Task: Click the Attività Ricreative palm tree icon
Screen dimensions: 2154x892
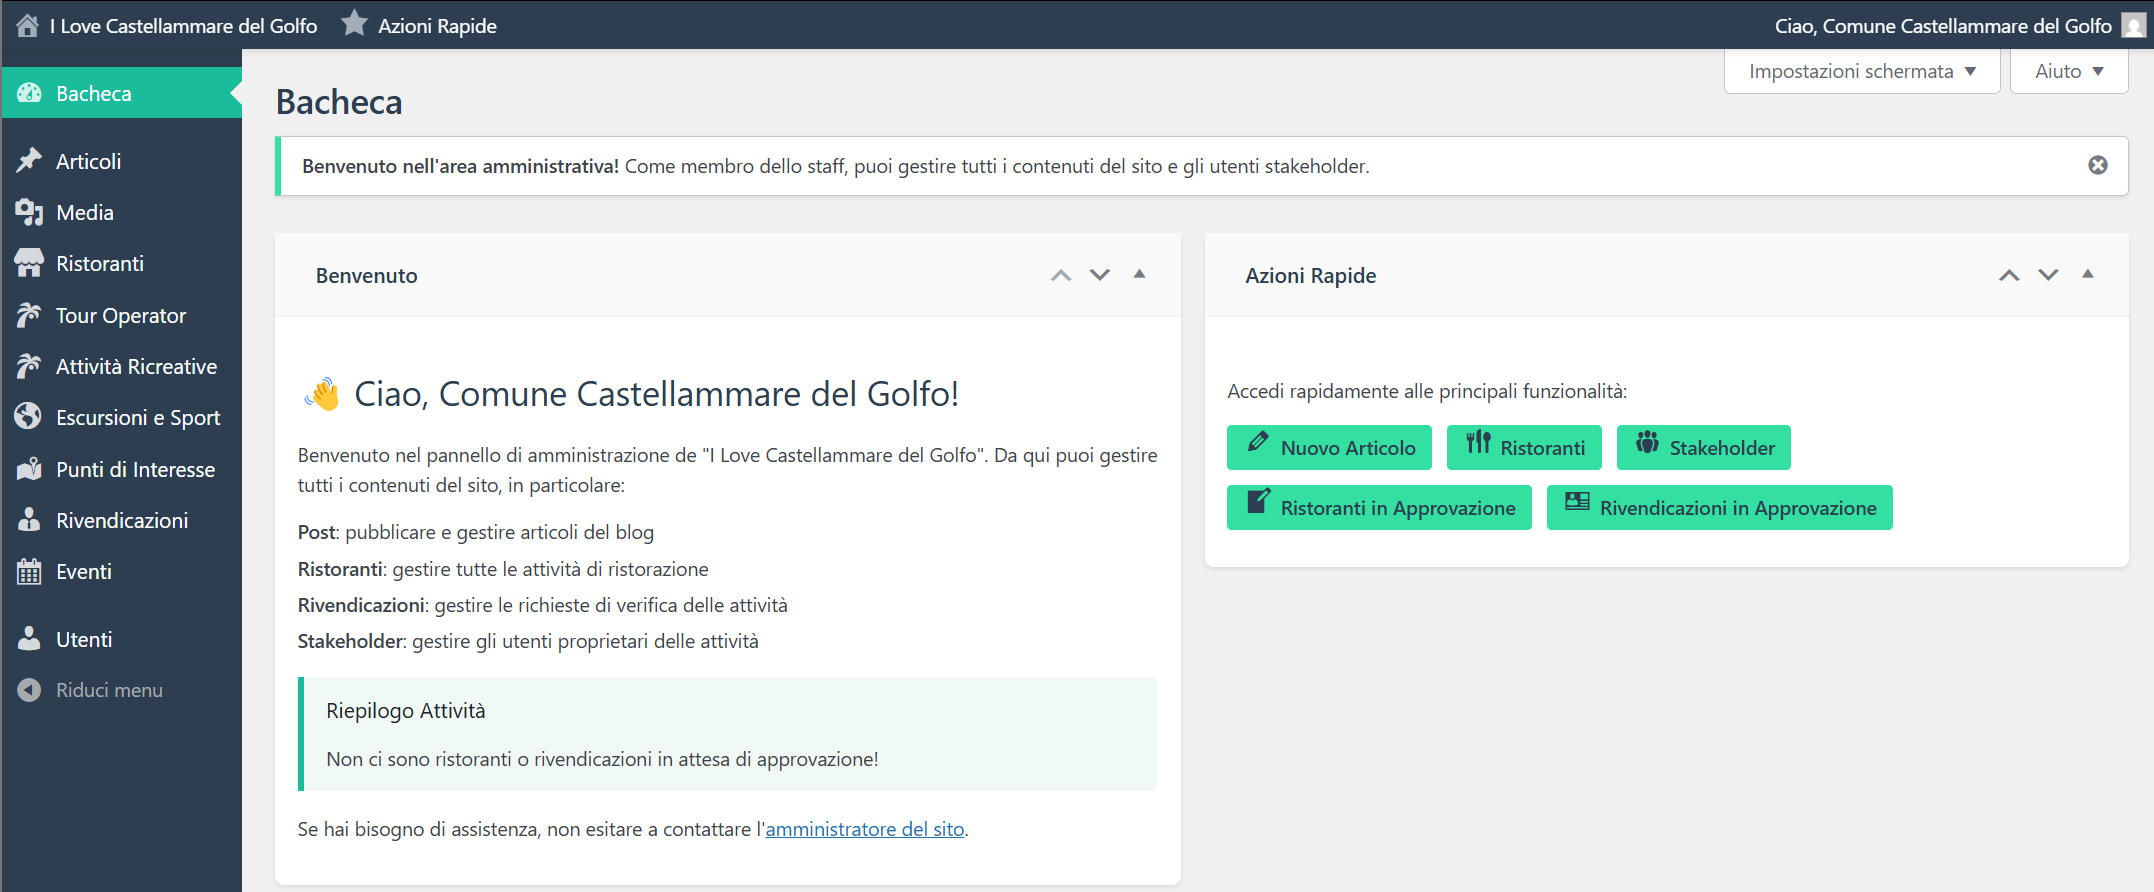Action: coord(29,366)
